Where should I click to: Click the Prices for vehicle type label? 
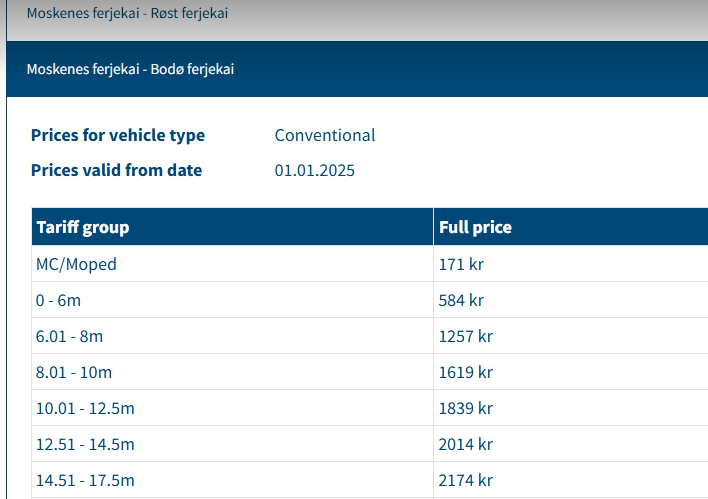pyautogui.click(x=118, y=135)
